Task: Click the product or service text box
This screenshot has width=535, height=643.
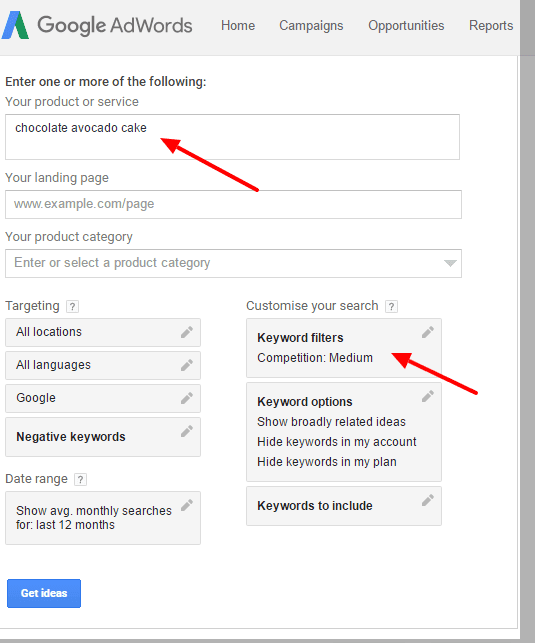Action: click(232, 137)
